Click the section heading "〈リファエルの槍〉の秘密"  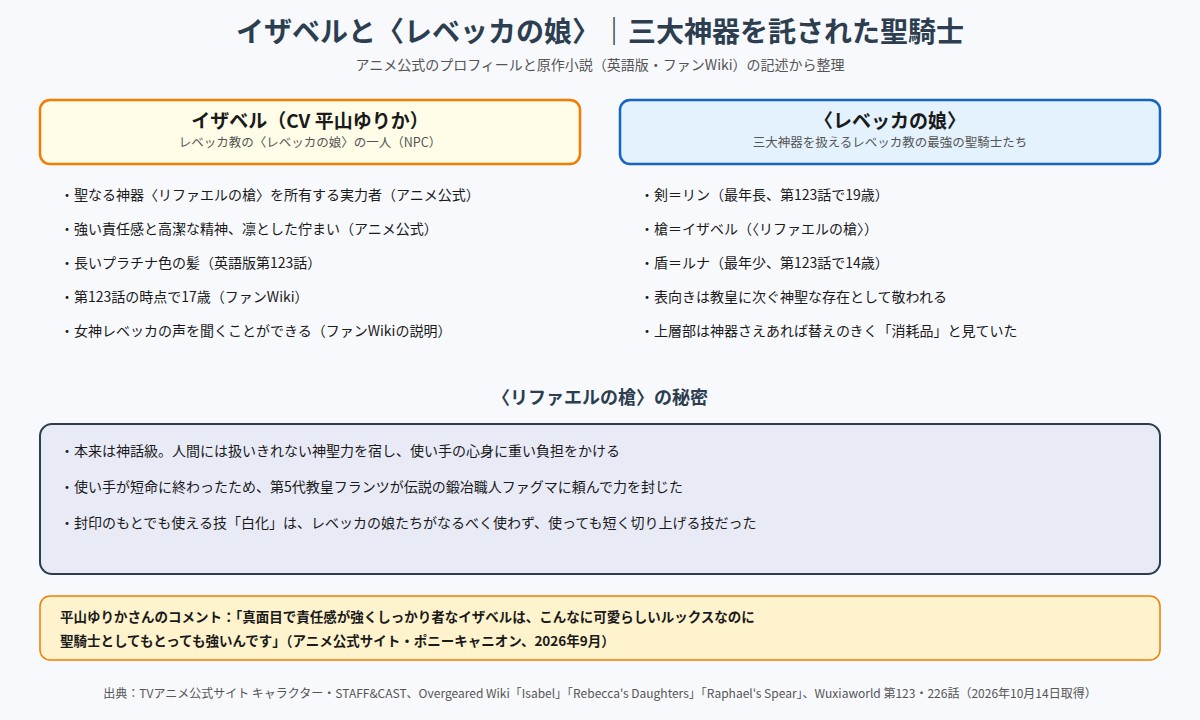pos(600,397)
